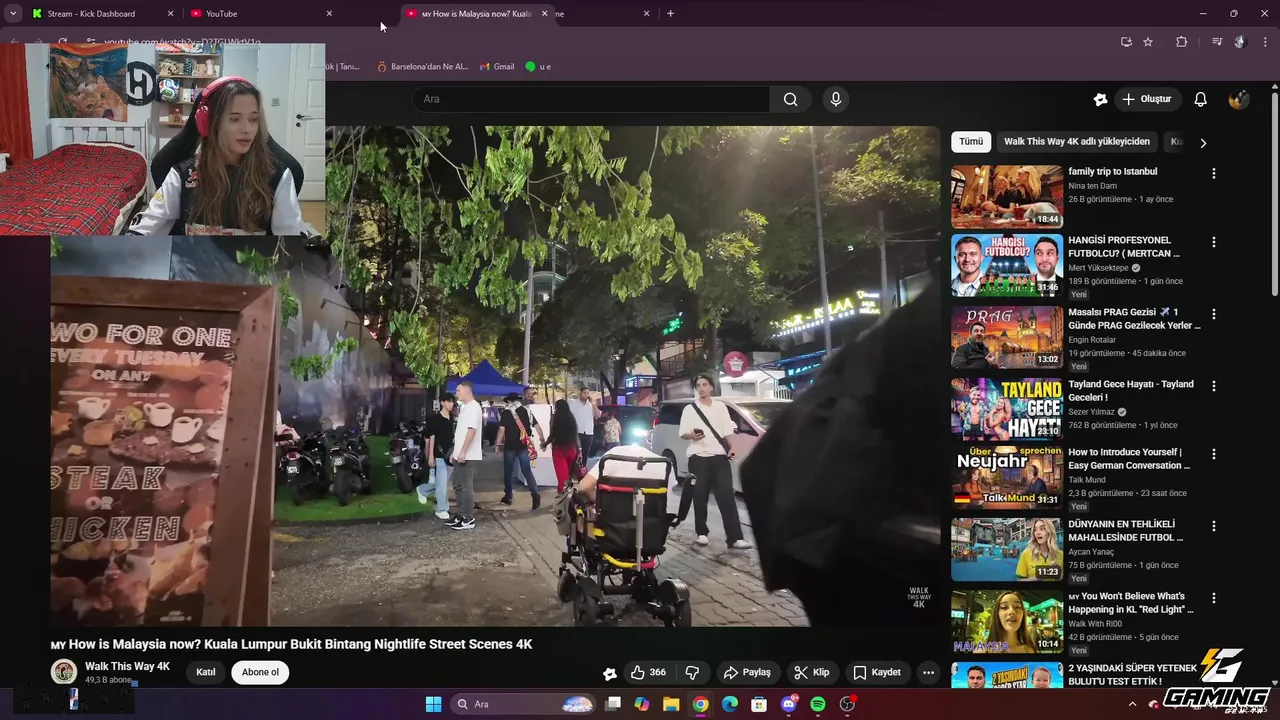Open options for 'Masalsı PRAG Gezisi' video
The width and height of the screenshot is (1280, 720).
click(1214, 314)
